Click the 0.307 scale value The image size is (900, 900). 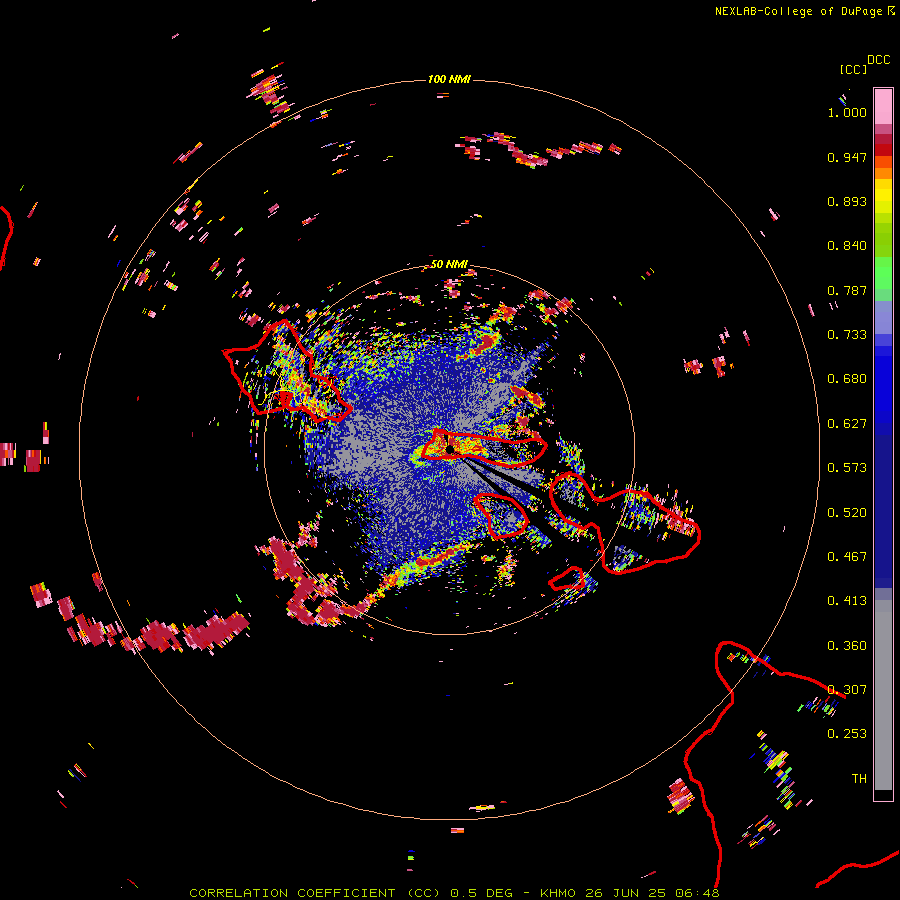click(x=847, y=690)
